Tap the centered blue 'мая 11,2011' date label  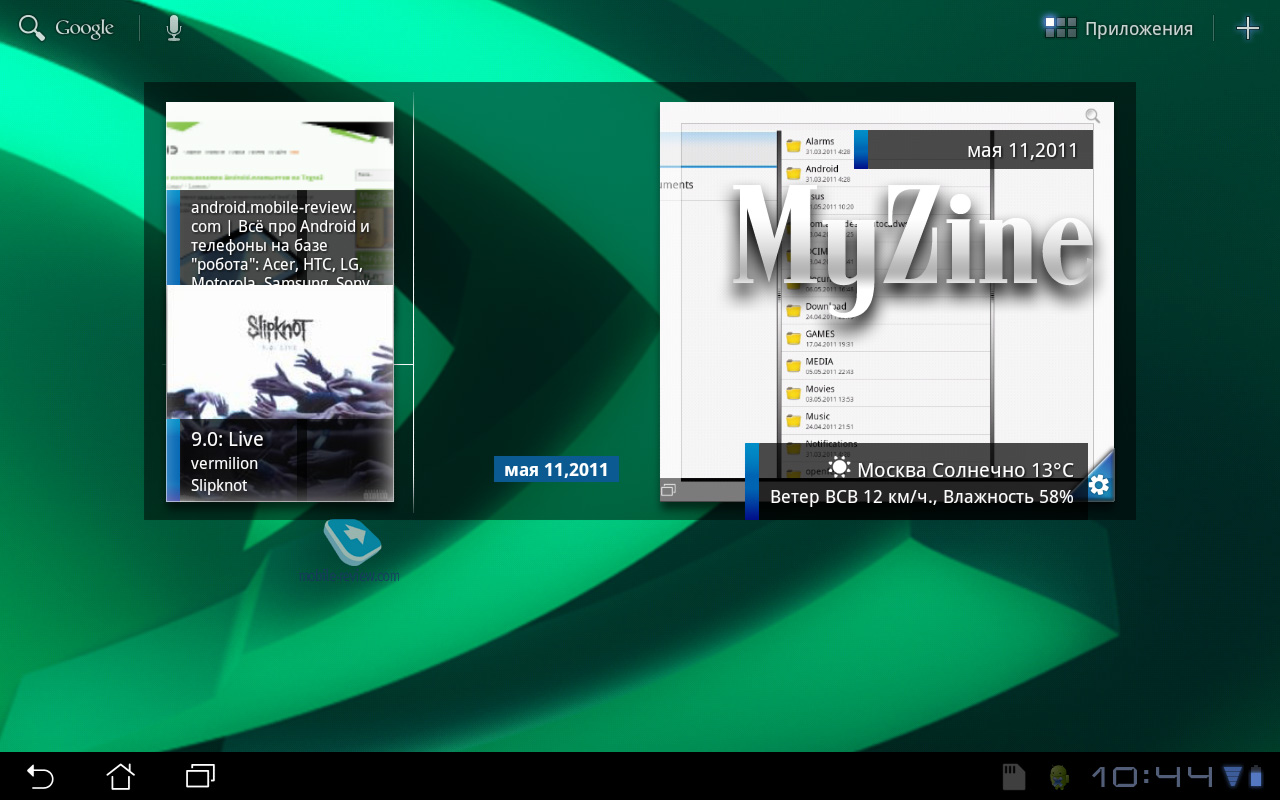point(556,470)
